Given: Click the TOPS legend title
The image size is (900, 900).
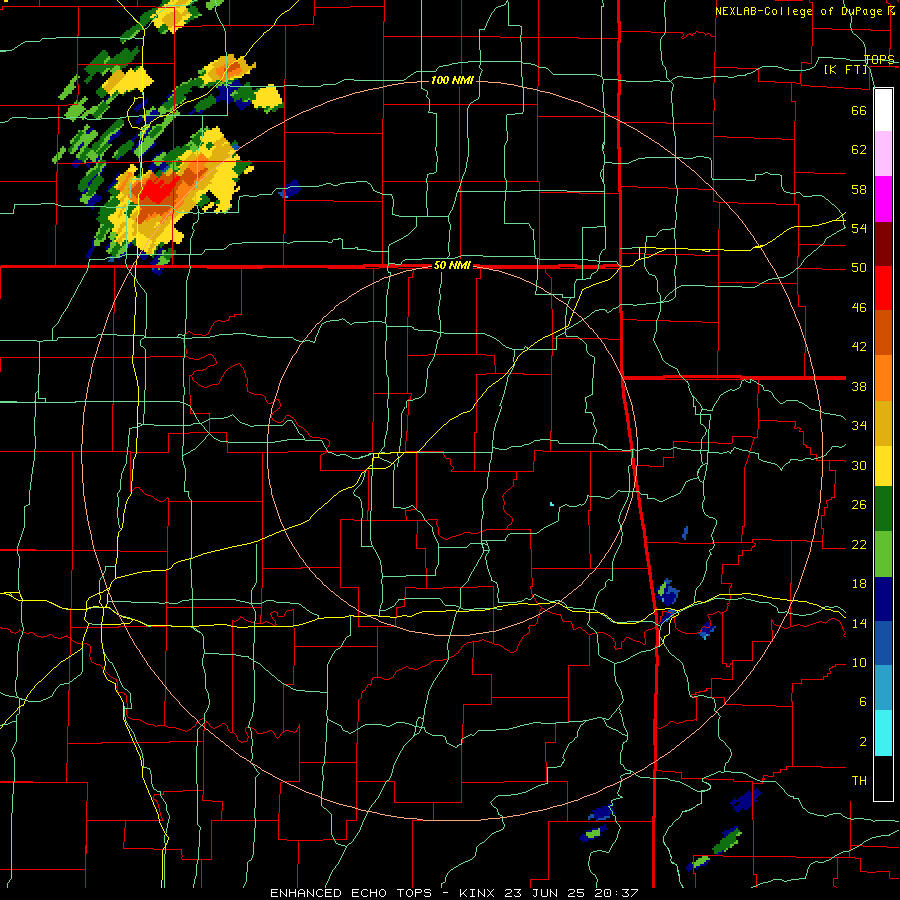Looking at the screenshot, I should tap(879, 59).
